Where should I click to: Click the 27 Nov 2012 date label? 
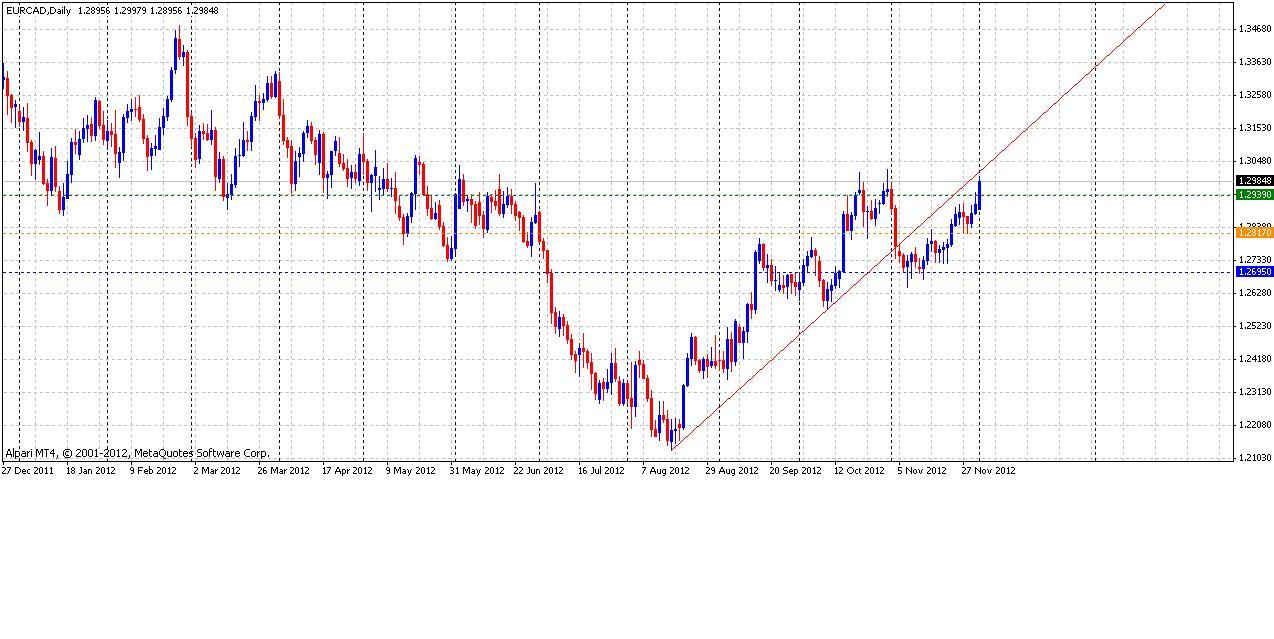pyautogui.click(x=988, y=470)
